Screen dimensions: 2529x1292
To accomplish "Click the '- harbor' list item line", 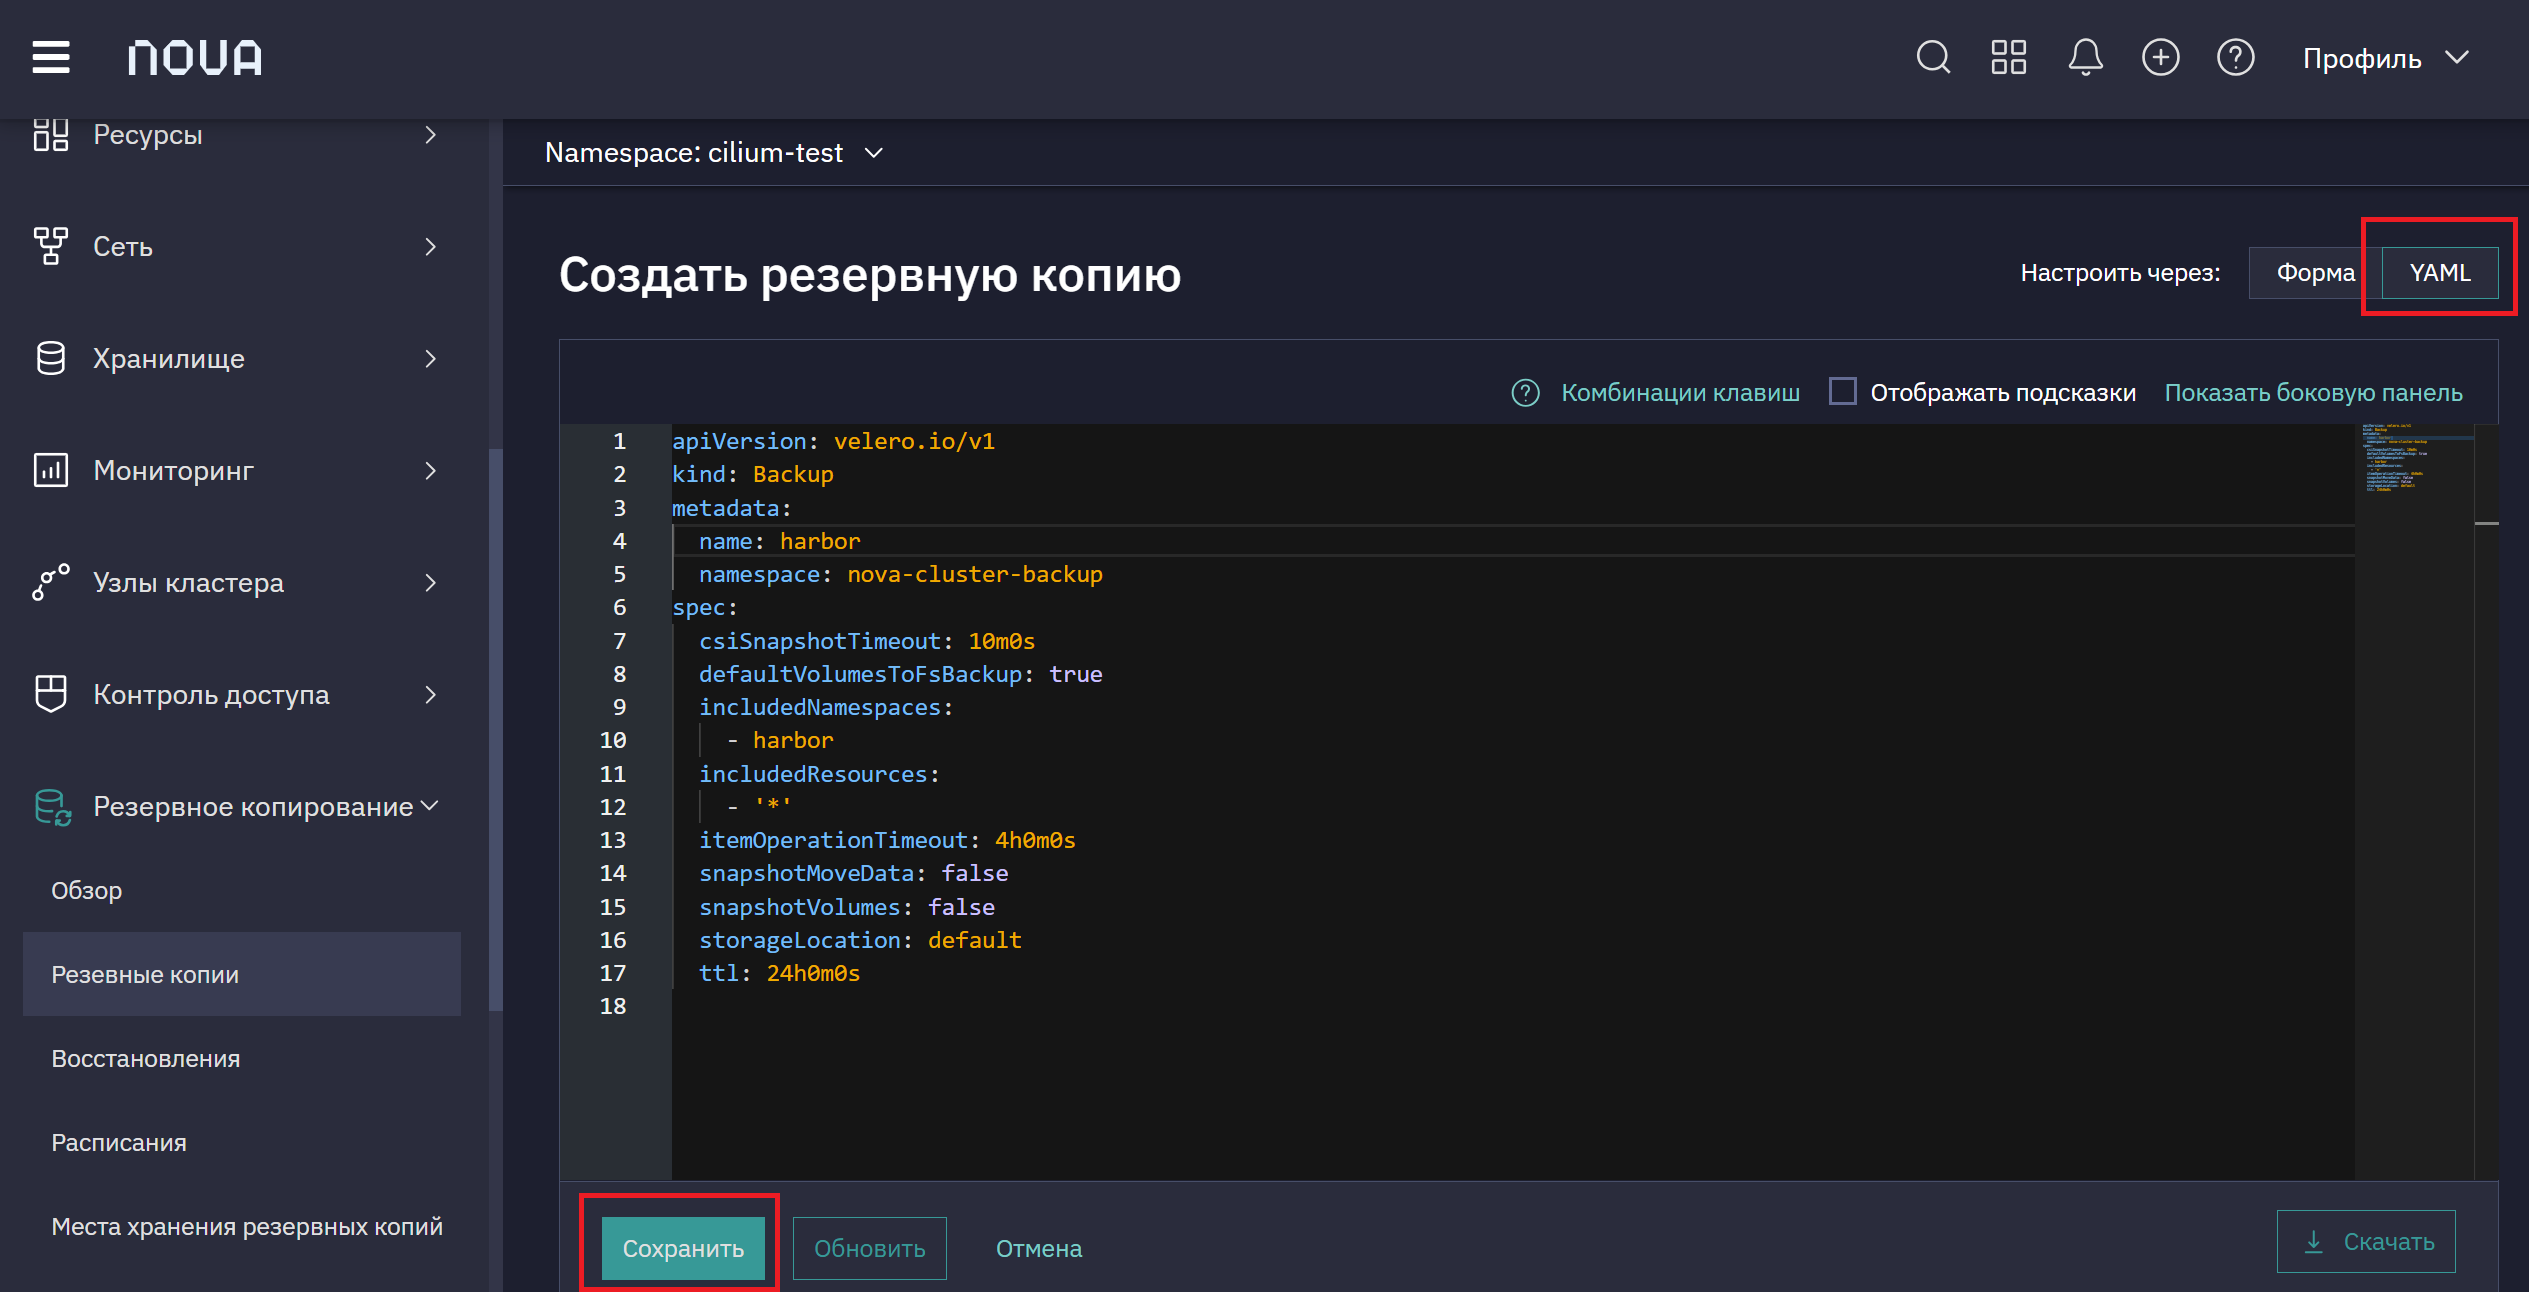I will [x=779, y=740].
